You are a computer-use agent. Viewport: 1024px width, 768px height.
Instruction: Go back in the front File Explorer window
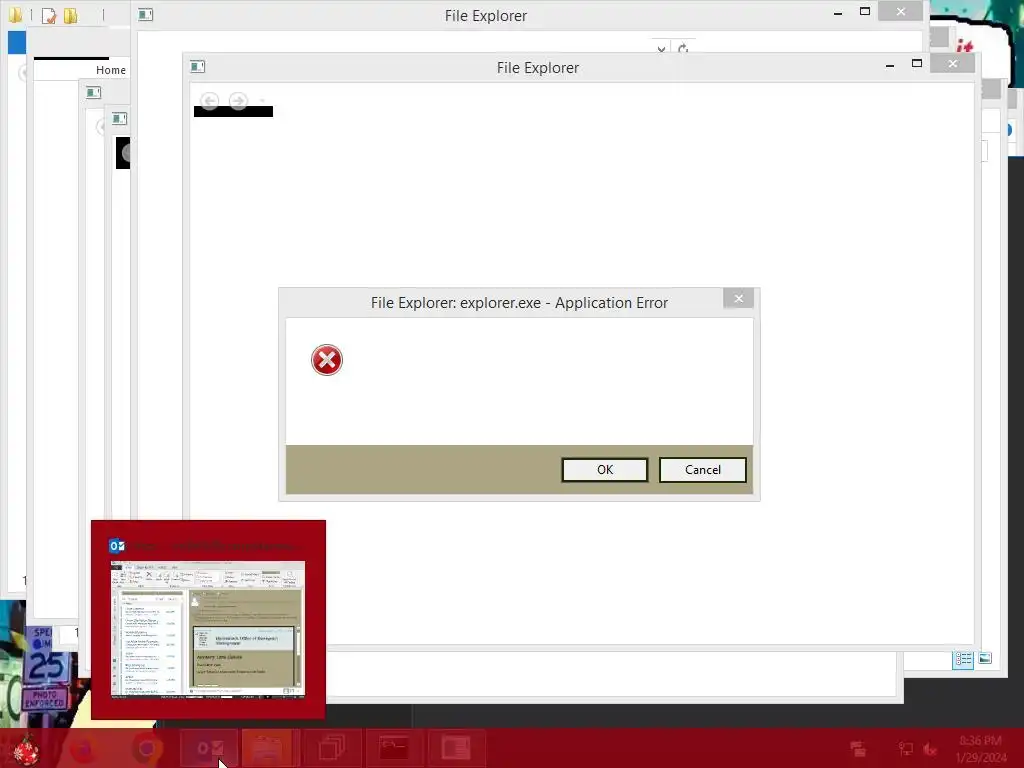210,101
